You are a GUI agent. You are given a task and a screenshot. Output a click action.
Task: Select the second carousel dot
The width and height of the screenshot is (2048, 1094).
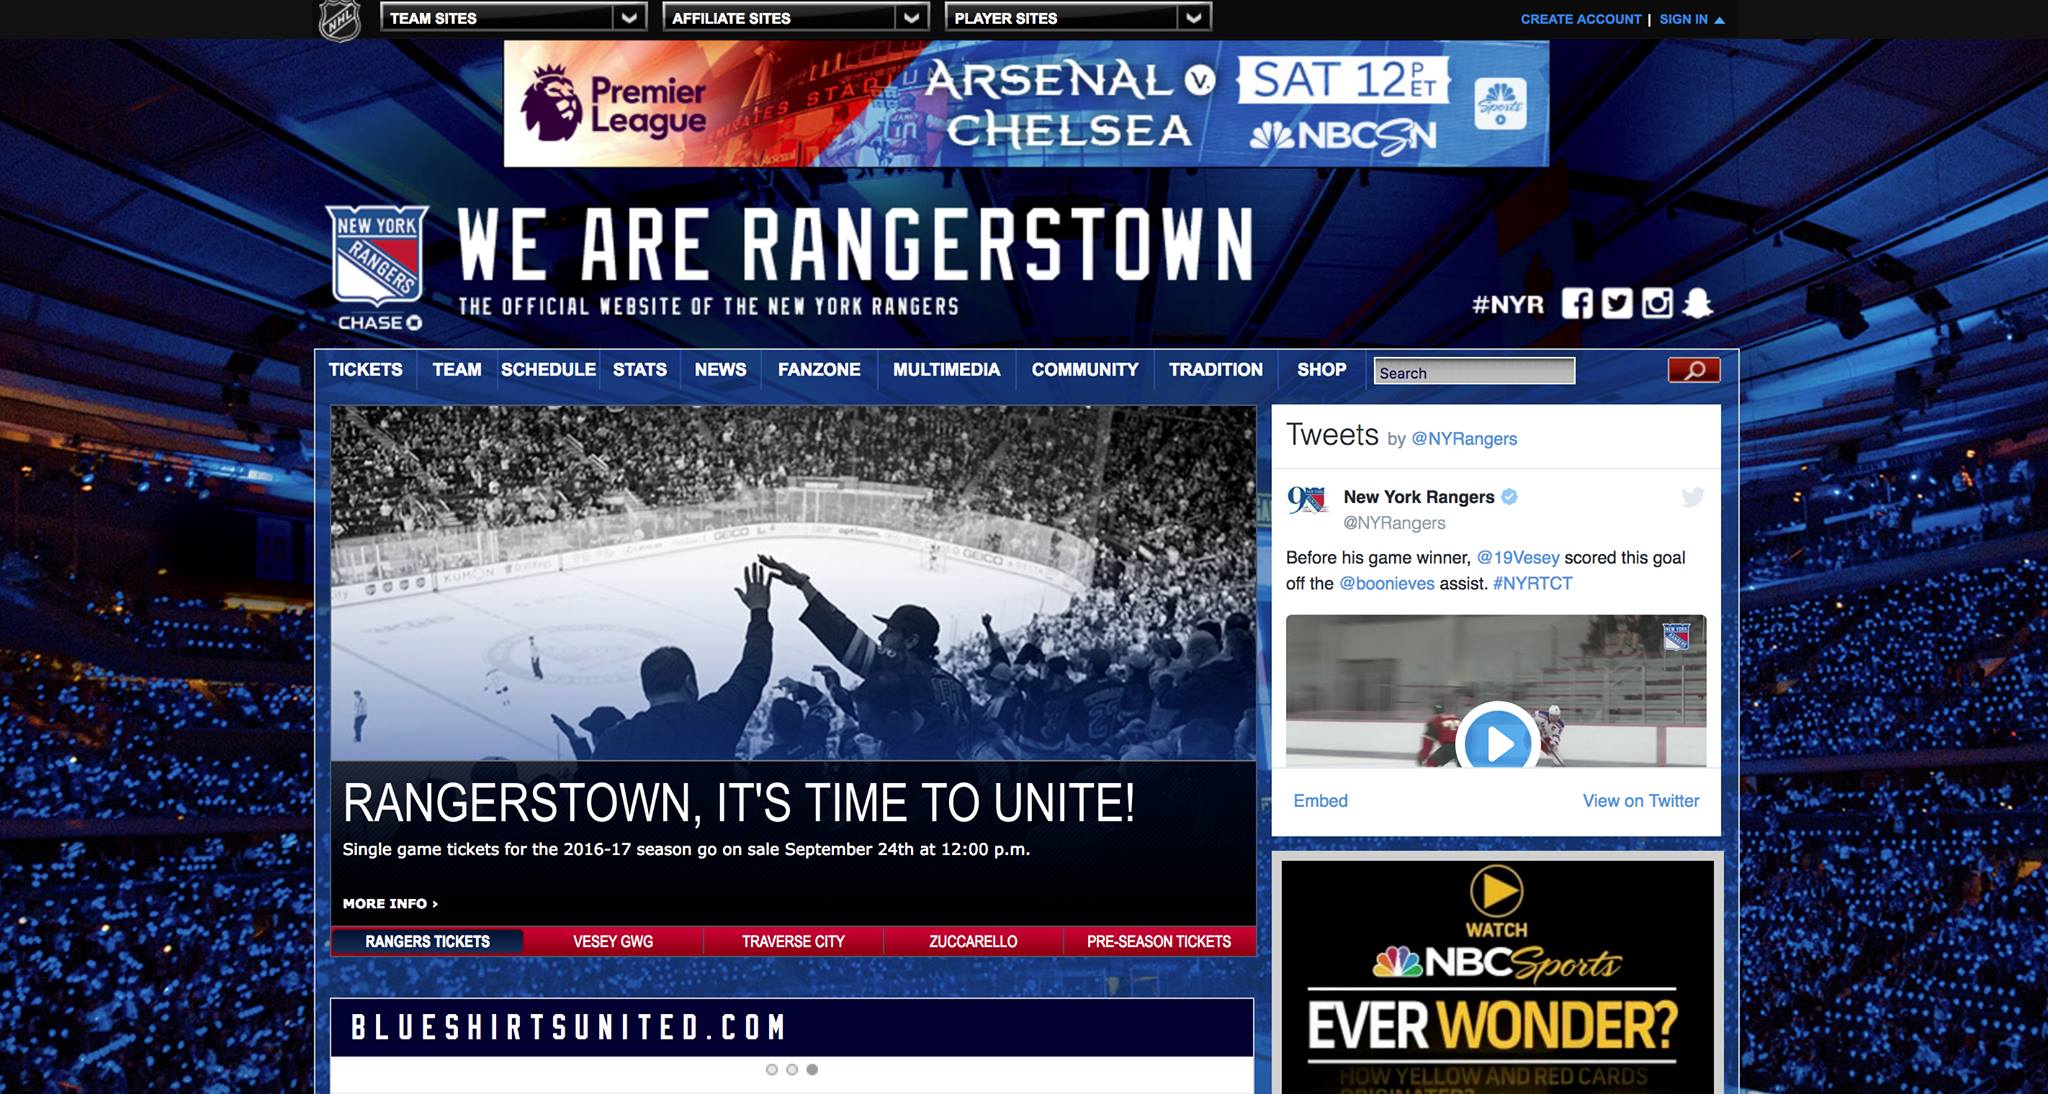(x=792, y=1069)
